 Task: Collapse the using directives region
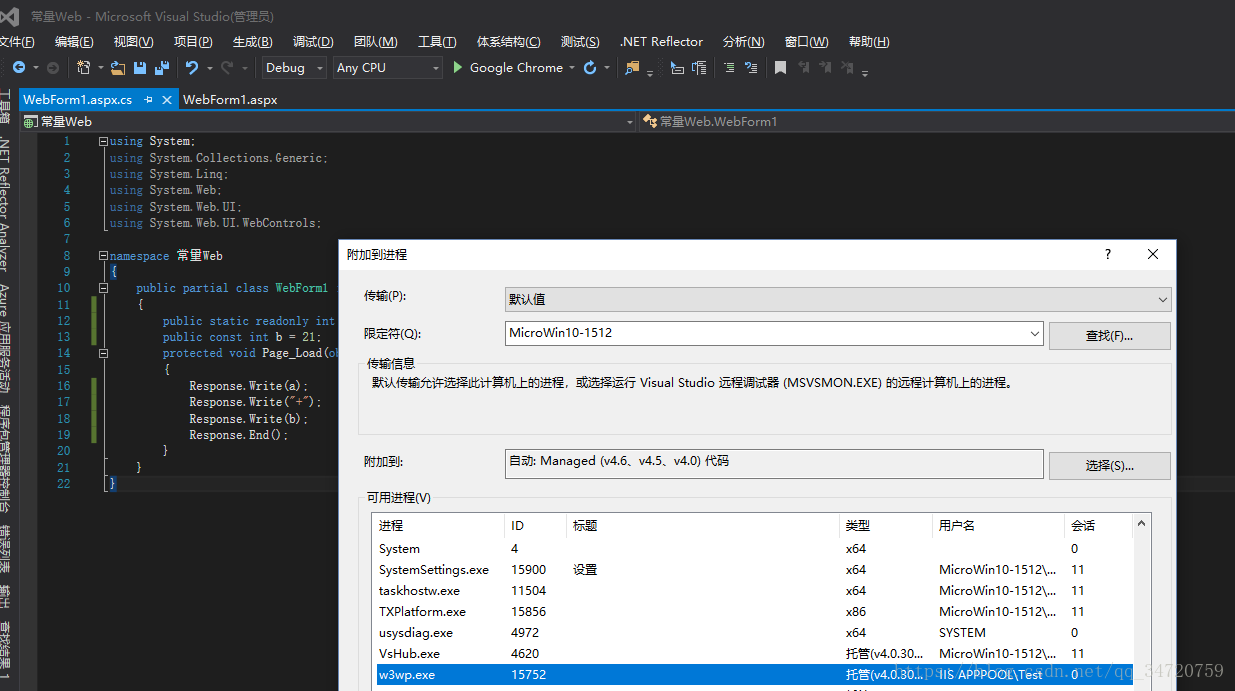103,141
